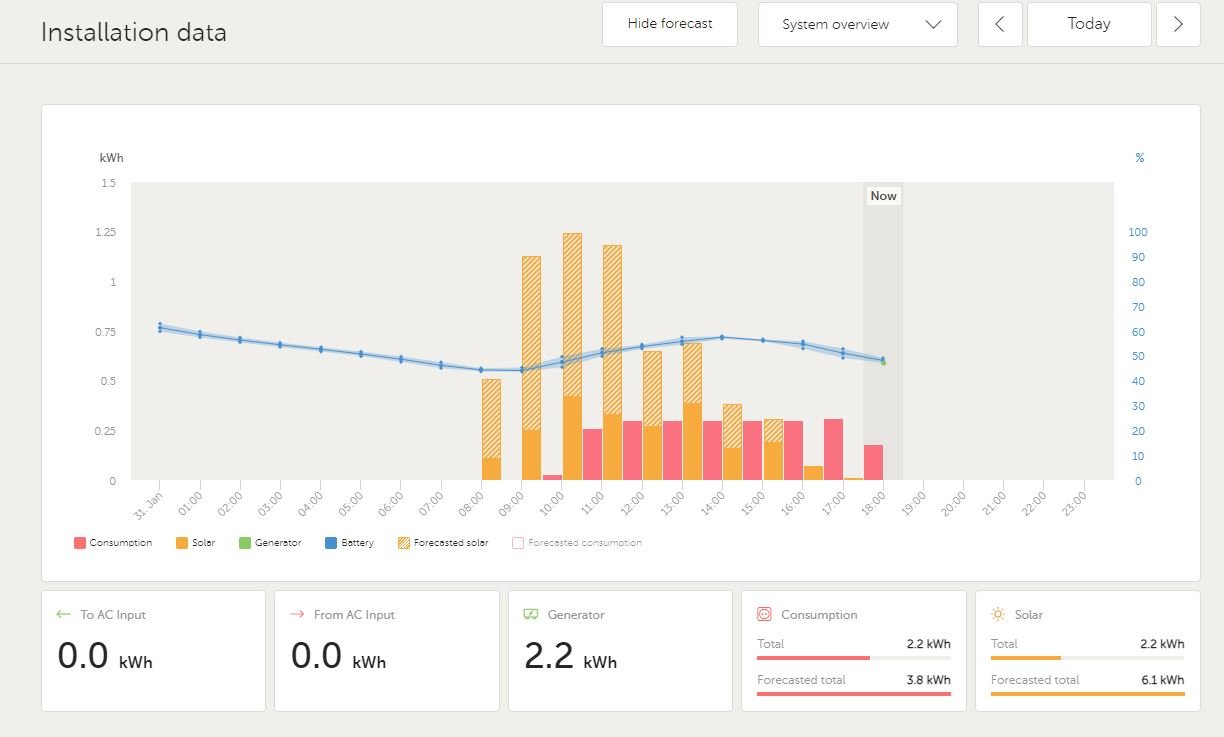The image size is (1224, 737).
Task: Click the next day right arrow
Action: coord(1178,25)
